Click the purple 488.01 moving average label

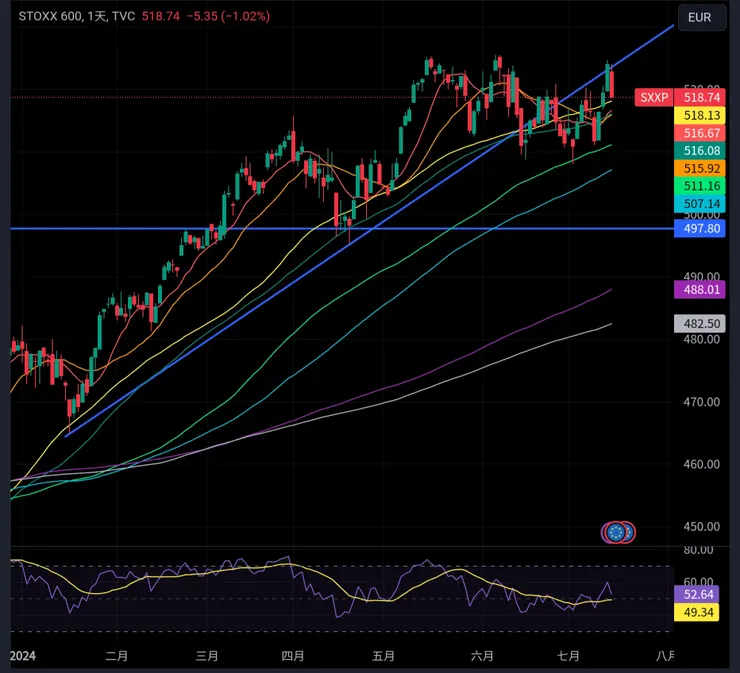(699, 289)
